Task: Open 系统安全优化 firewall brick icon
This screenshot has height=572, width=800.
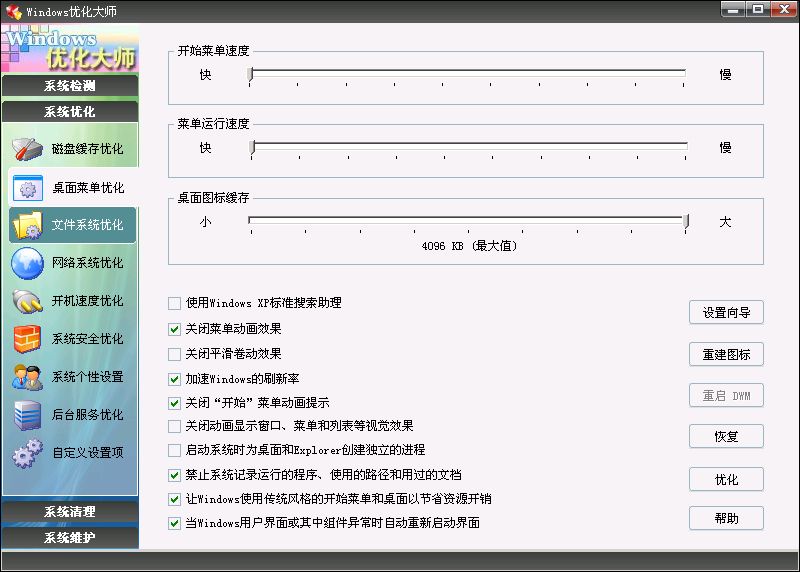Action: point(28,339)
